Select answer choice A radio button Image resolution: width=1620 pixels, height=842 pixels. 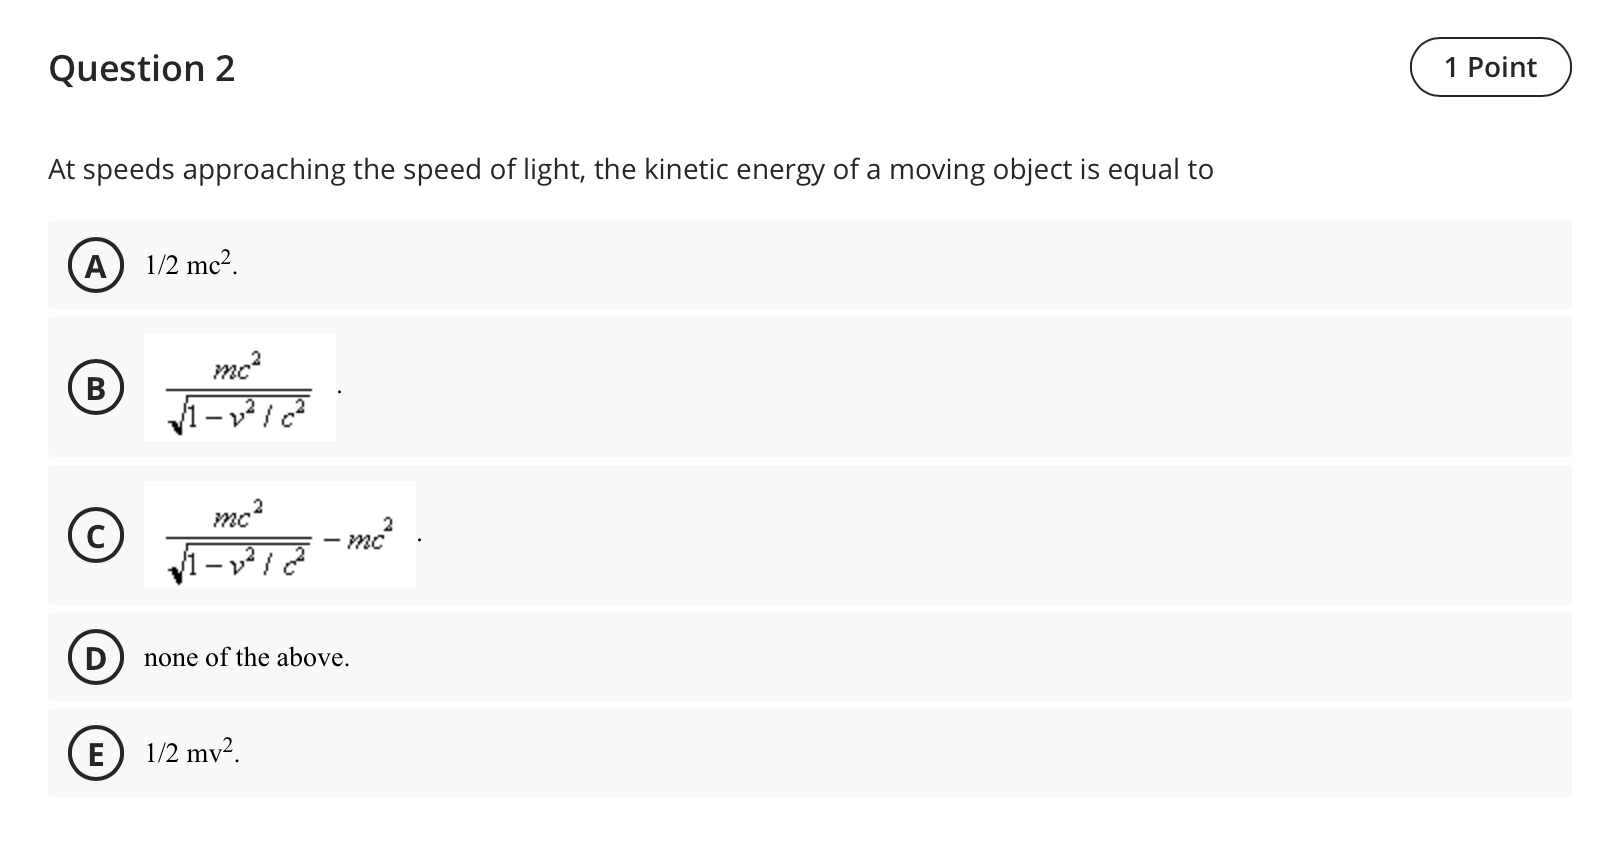click(95, 266)
